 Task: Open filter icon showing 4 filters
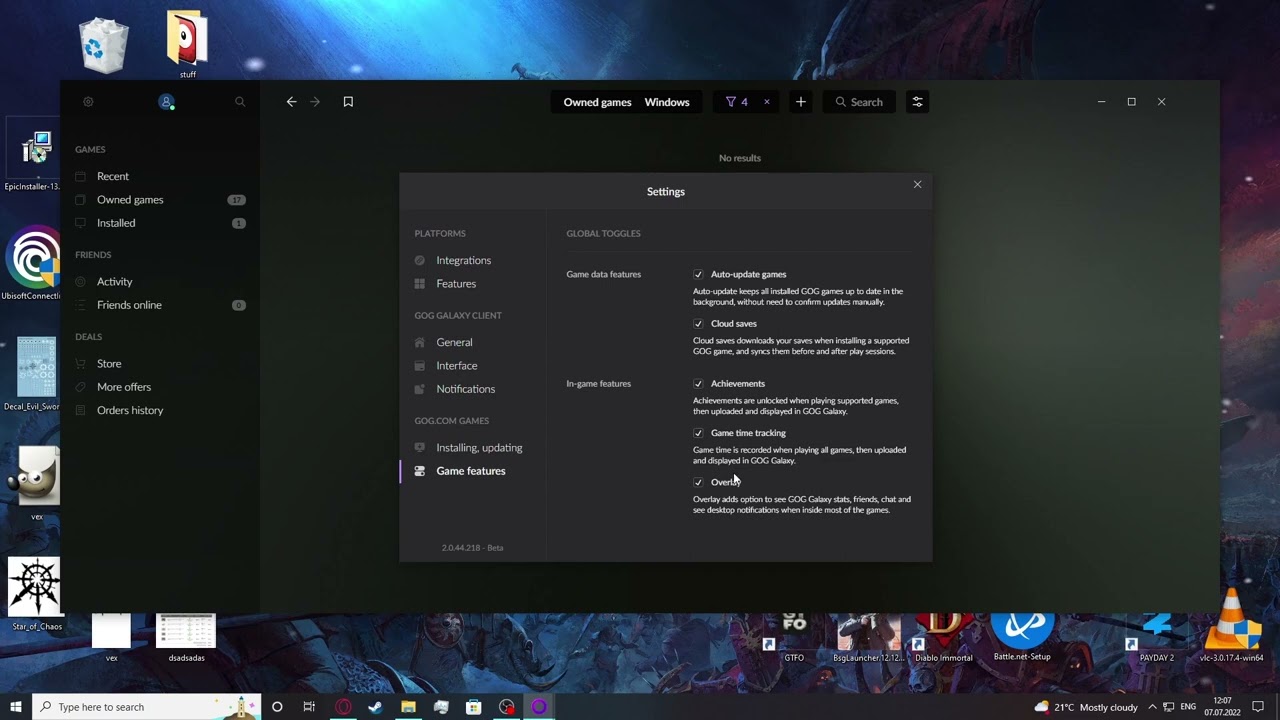pyautogui.click(x=737, y=102)
